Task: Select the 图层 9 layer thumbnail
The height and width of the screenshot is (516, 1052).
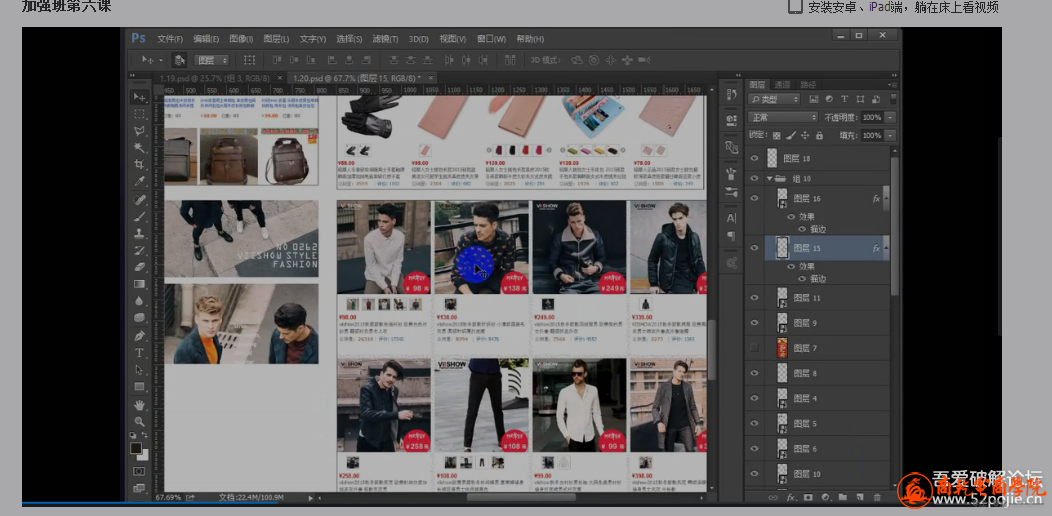Action: tap(783, 323)
